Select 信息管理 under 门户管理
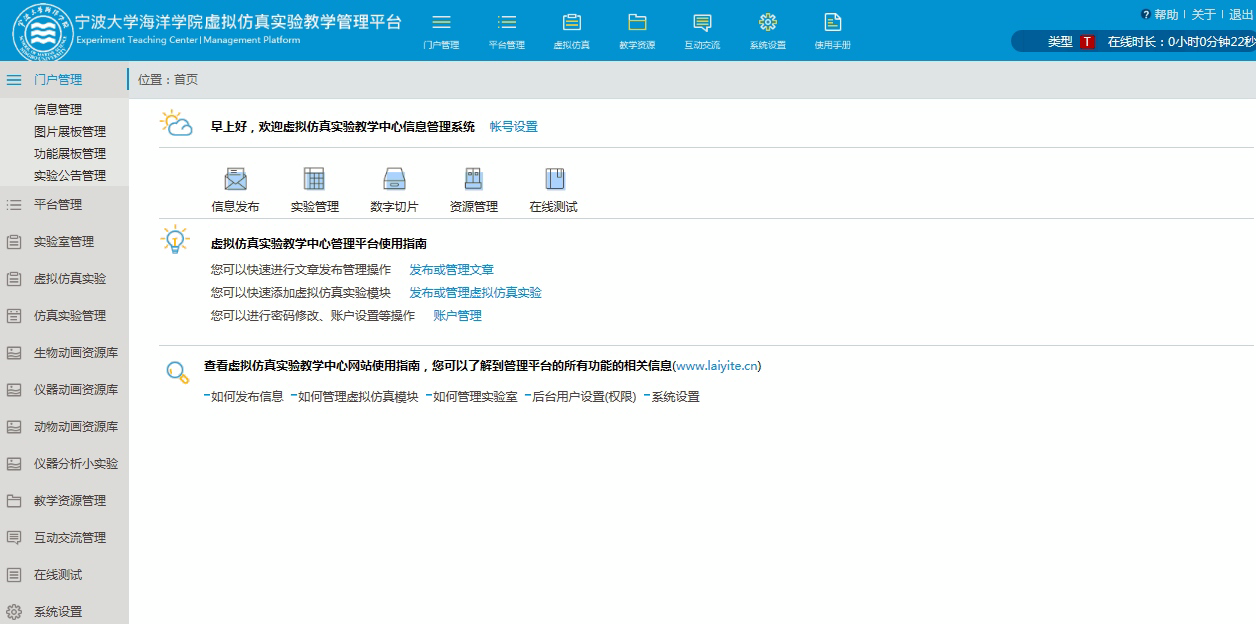The width and height of the screenshot is (1256, 624). pyautogui.click(x=58, y=110)
